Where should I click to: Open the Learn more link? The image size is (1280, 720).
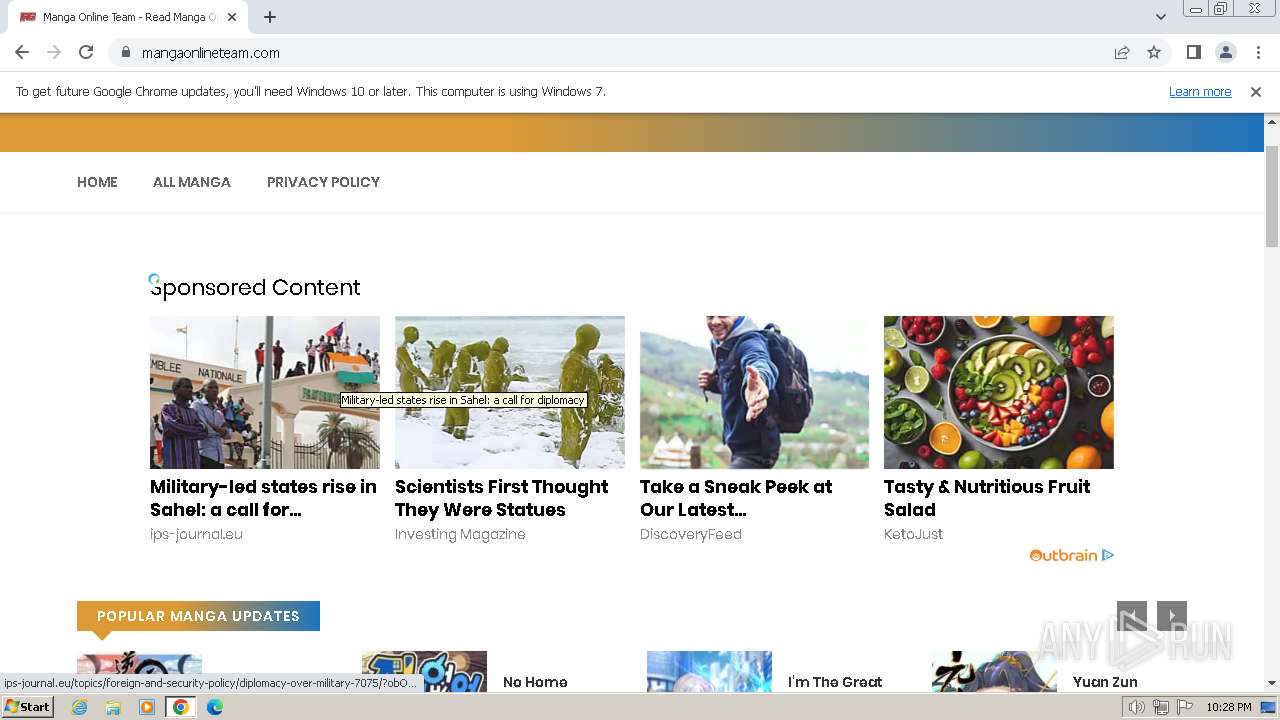coord(1200,92)
